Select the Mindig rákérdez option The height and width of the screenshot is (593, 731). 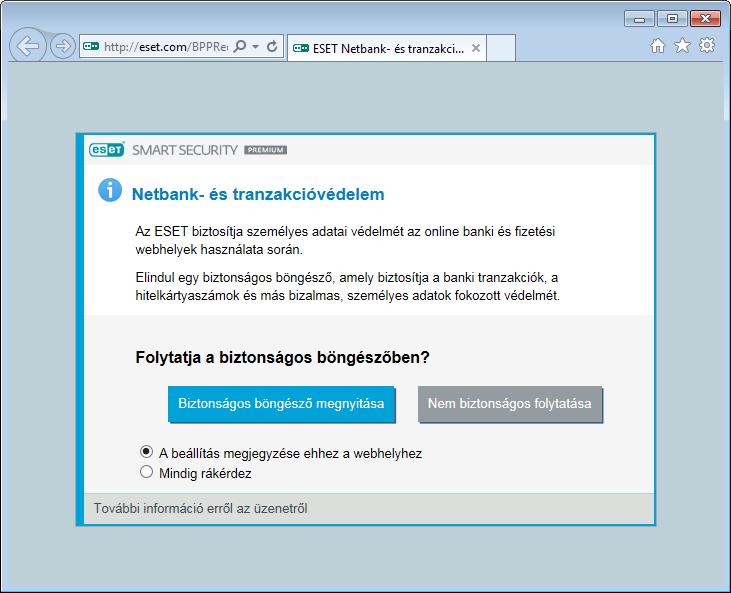[146, 472]
